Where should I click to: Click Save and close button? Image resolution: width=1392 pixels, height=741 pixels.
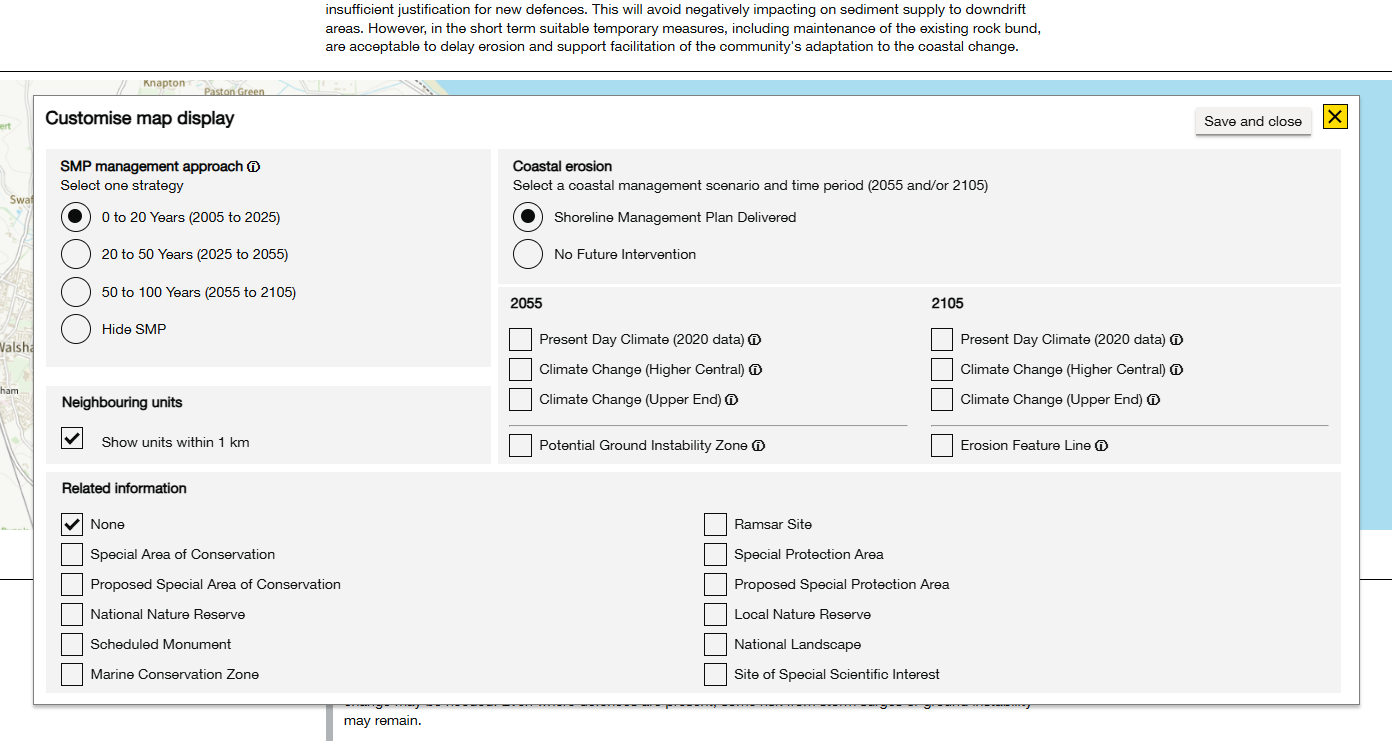[x=1253, y=121]
